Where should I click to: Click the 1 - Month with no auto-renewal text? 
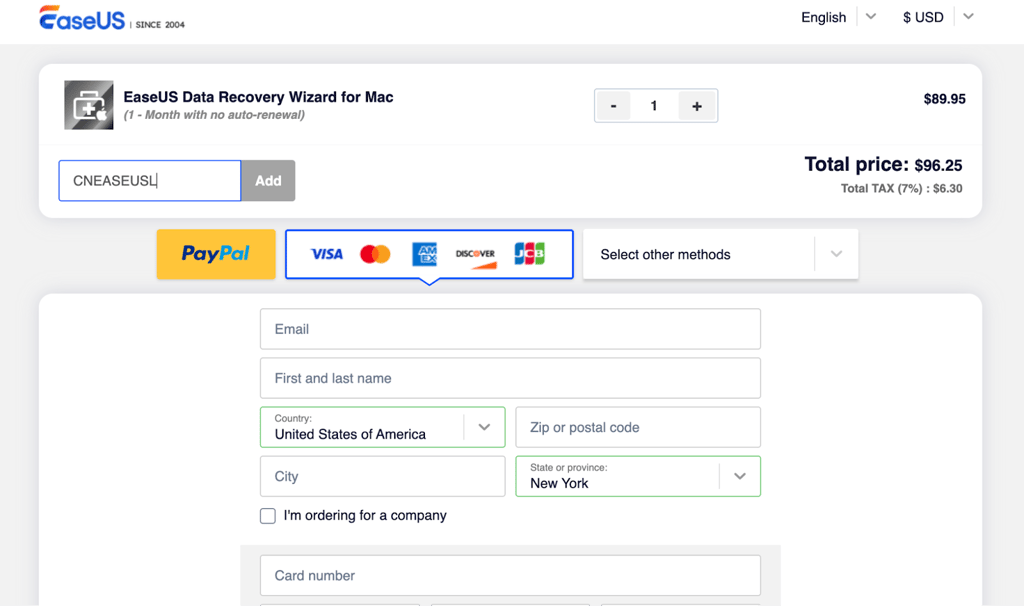[x=214, y=115]
